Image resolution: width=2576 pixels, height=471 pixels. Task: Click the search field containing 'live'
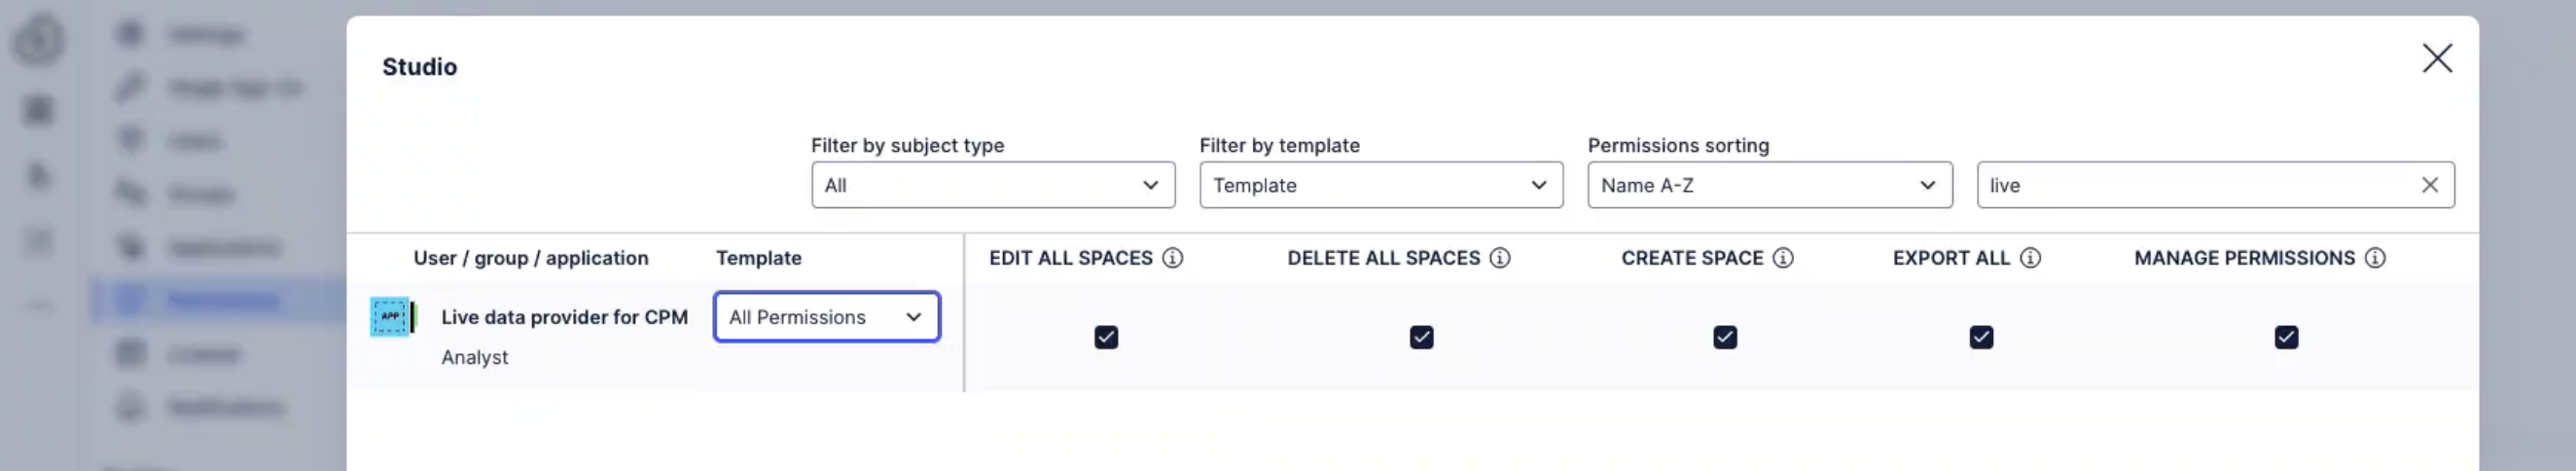pyautogui.click(x=2195, y=185)
